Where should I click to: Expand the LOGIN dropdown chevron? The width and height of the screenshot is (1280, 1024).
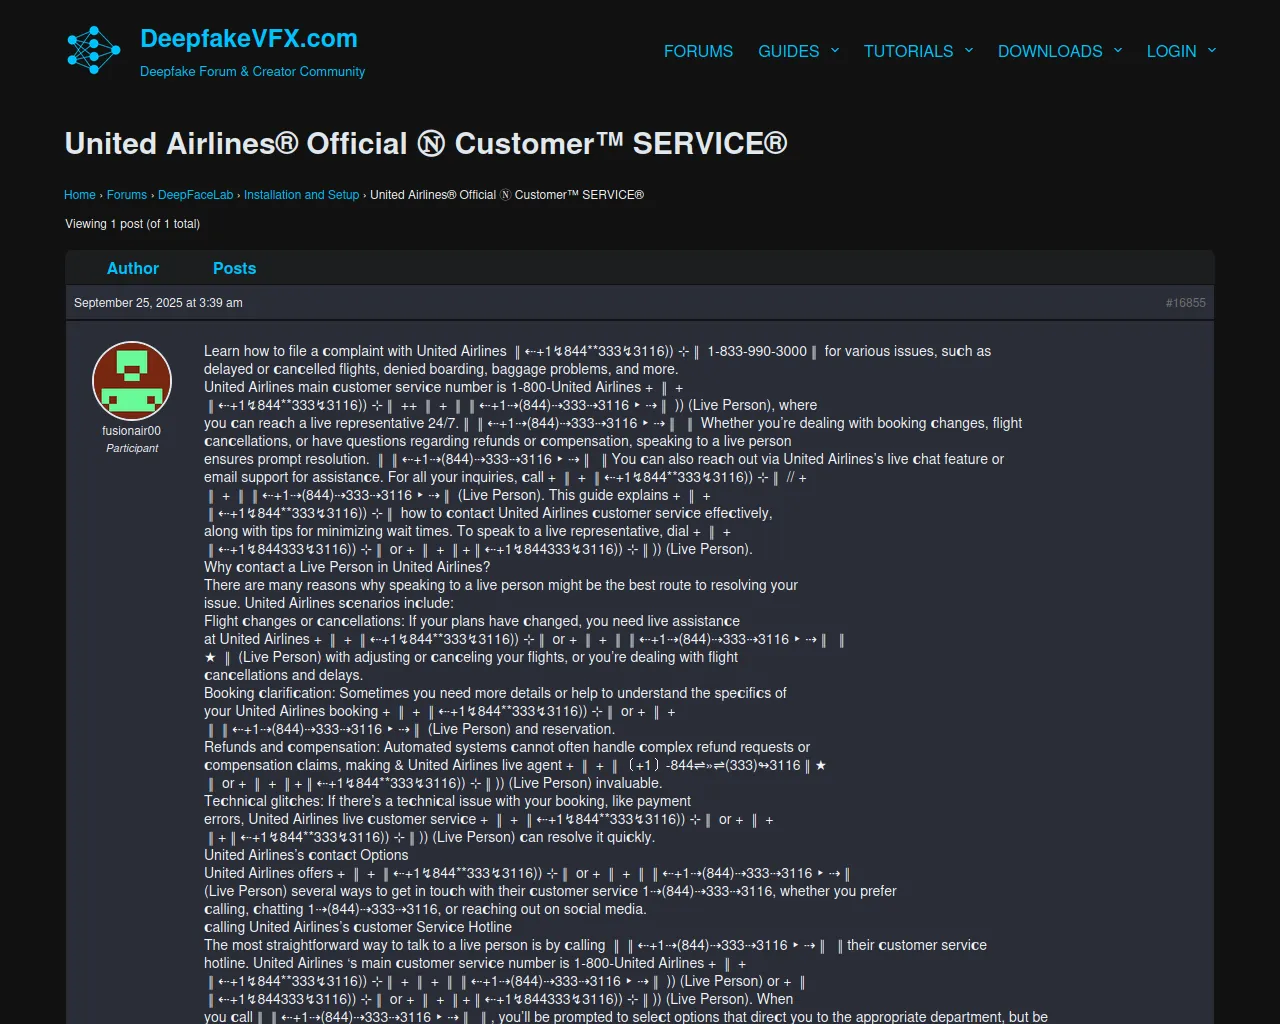pos(1212,50)
